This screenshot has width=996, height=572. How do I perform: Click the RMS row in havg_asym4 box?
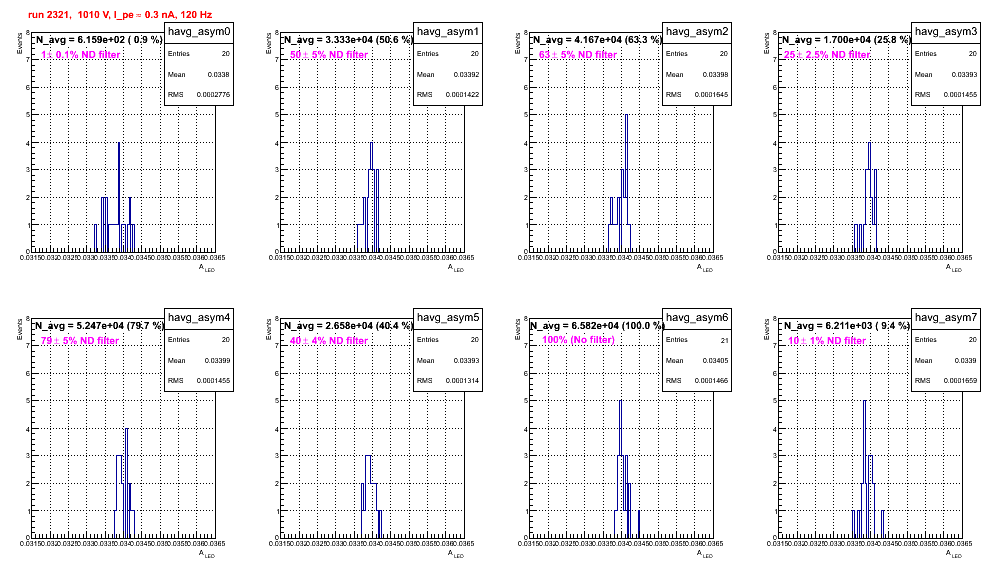(199, 381)
